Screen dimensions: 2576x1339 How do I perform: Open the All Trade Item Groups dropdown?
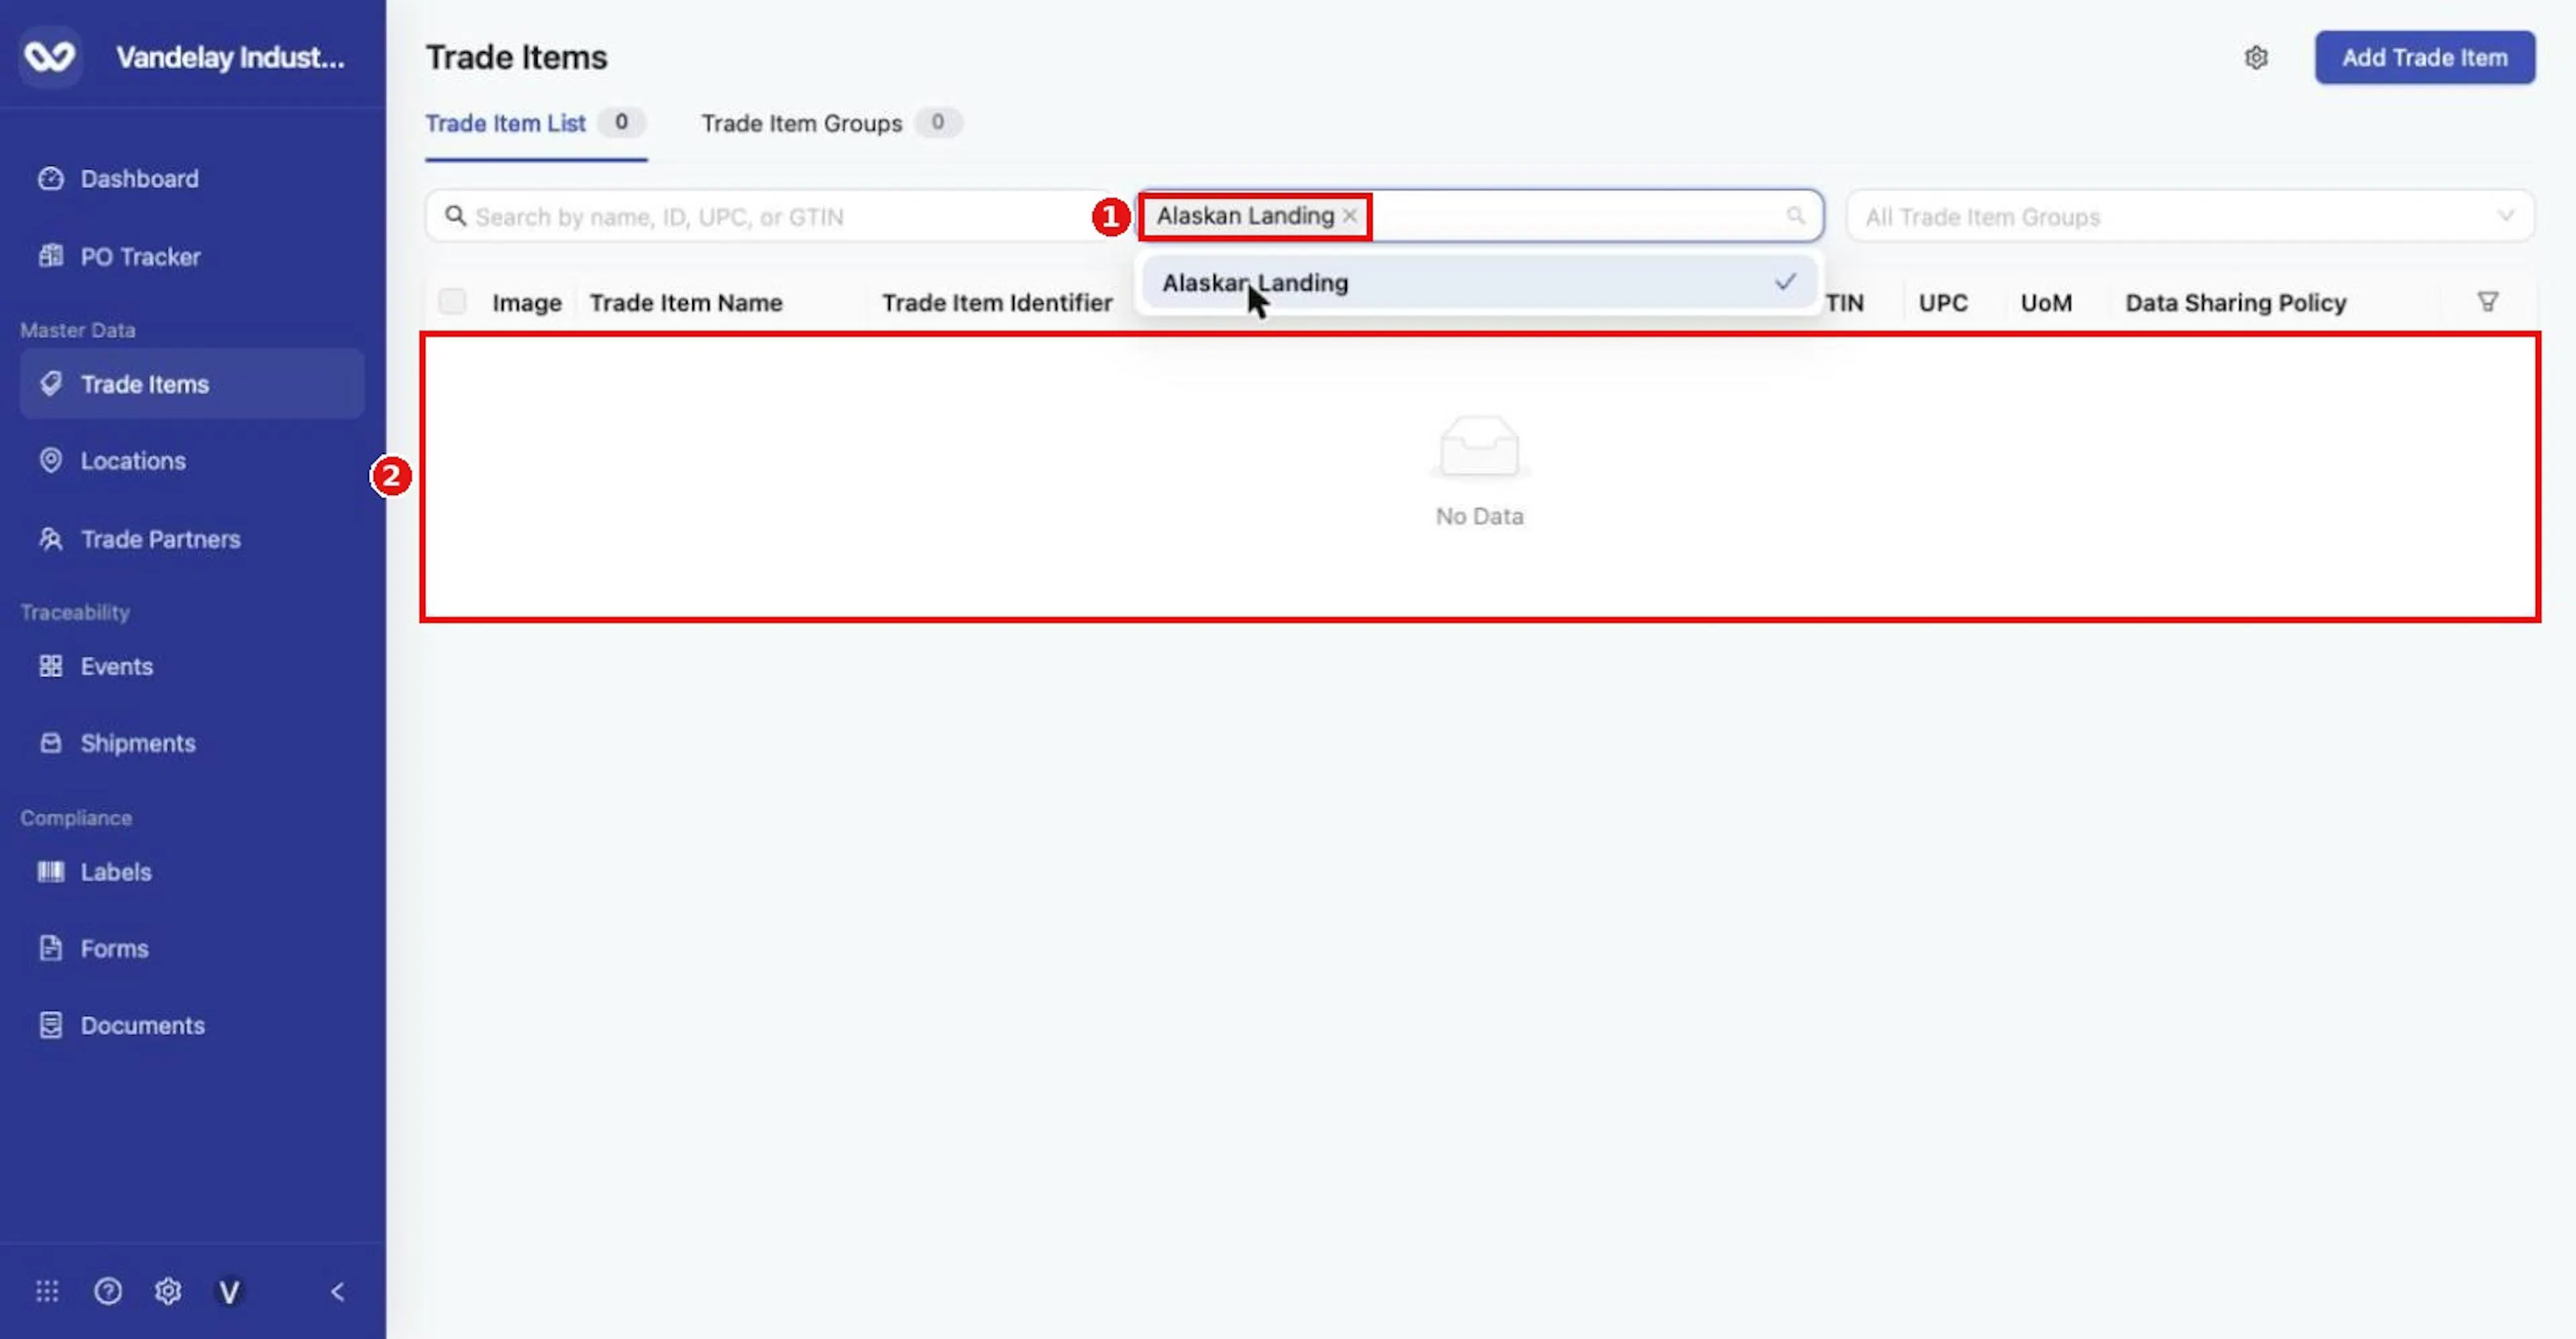pos(2190,216)
